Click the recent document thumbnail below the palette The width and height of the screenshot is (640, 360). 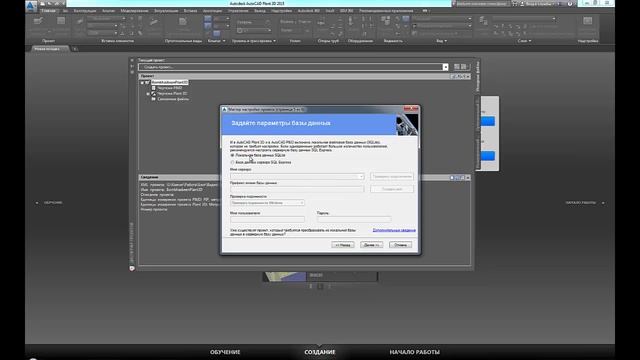point(284,277)
